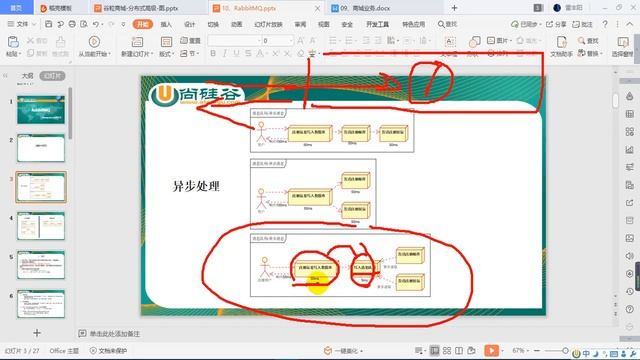The image size is (640, 360).
Task: Open the 67% zoom level dropdown
Action: [x=520, y=351]
